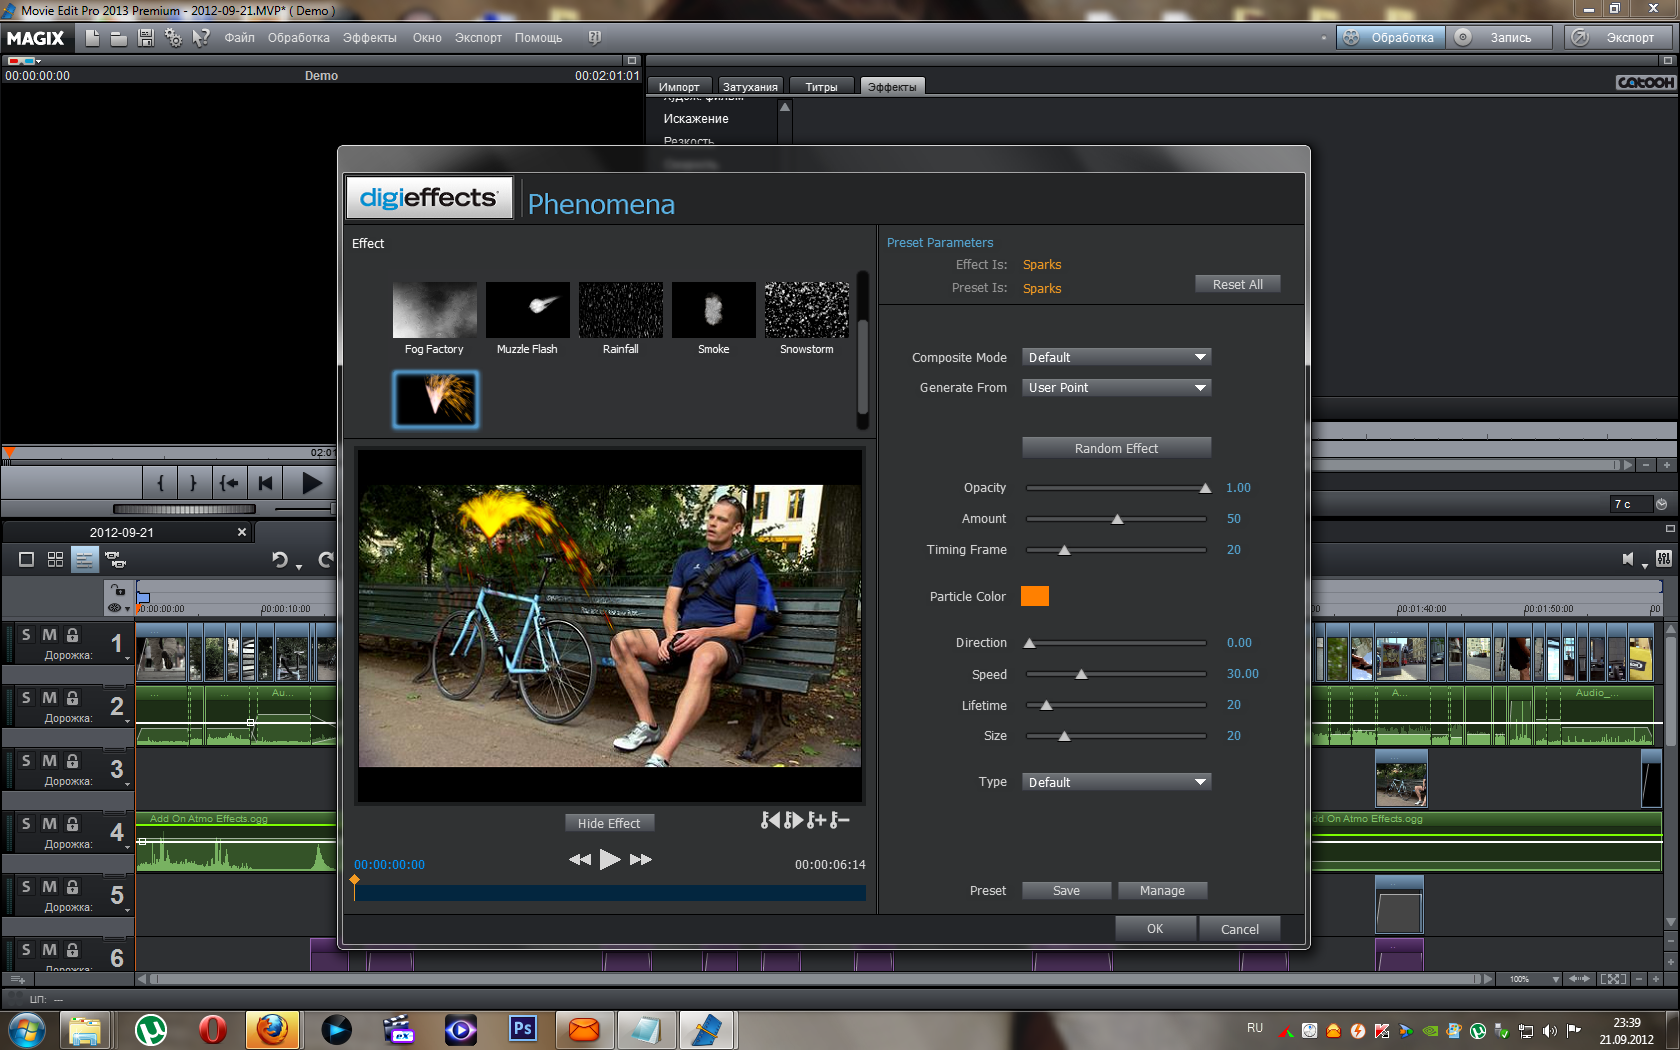1680x1050 pixels.
Task: Select the Sparks effect thumbnail
Action: [x=435, y=400]
